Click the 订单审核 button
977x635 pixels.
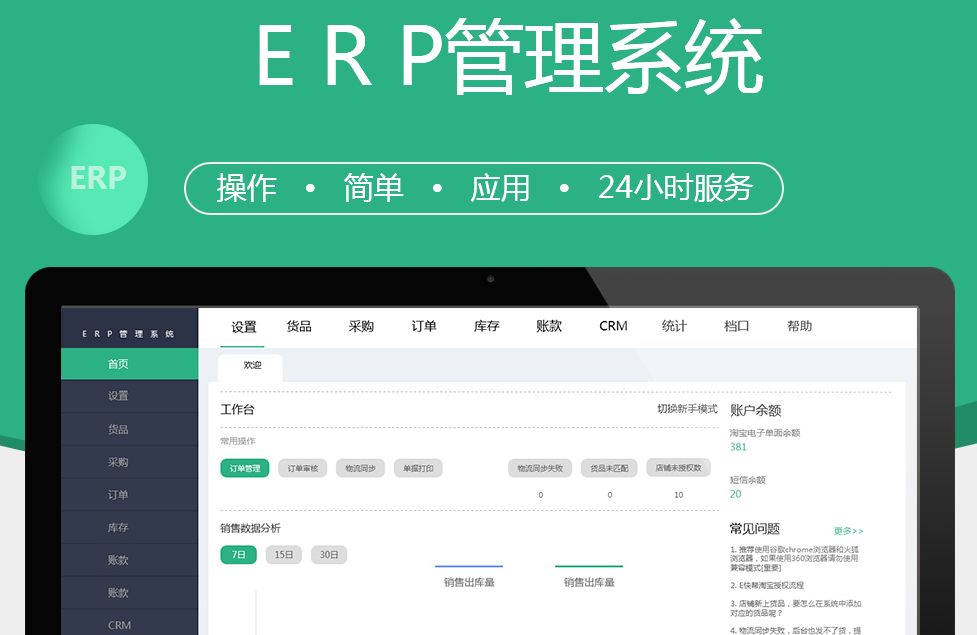click(302, 468)
